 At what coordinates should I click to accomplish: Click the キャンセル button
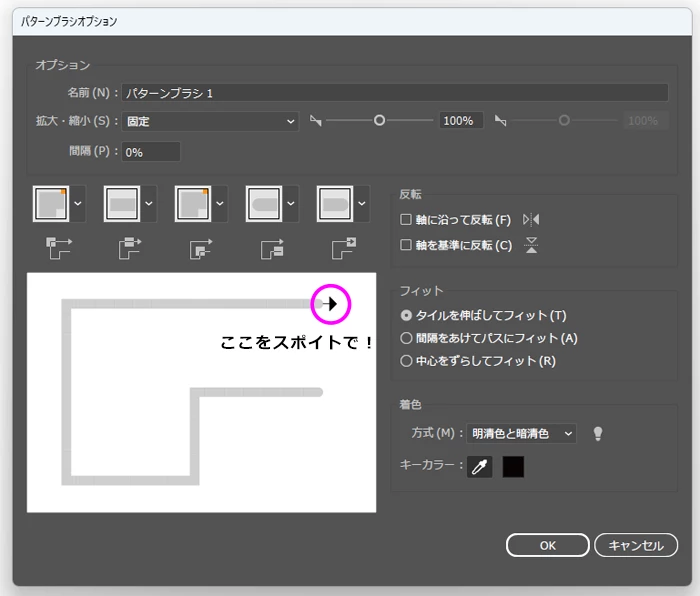tap(636, 545)
